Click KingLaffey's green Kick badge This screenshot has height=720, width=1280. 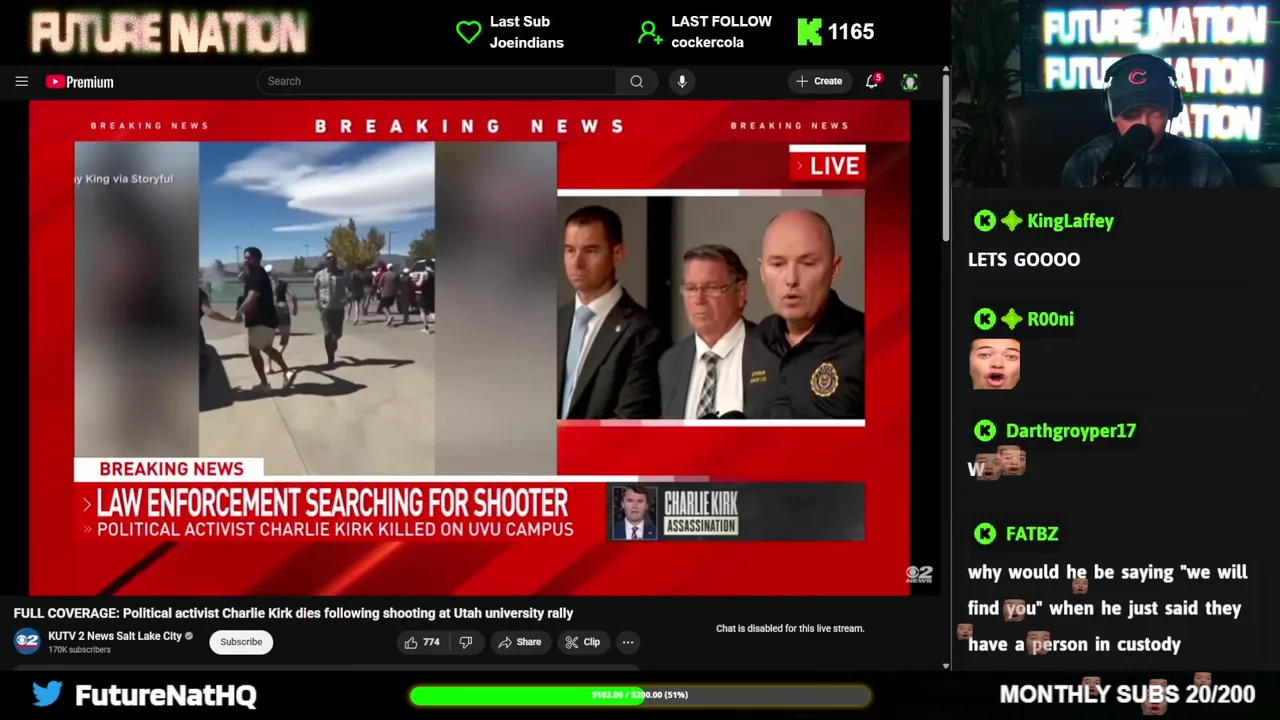pos(985,221)
